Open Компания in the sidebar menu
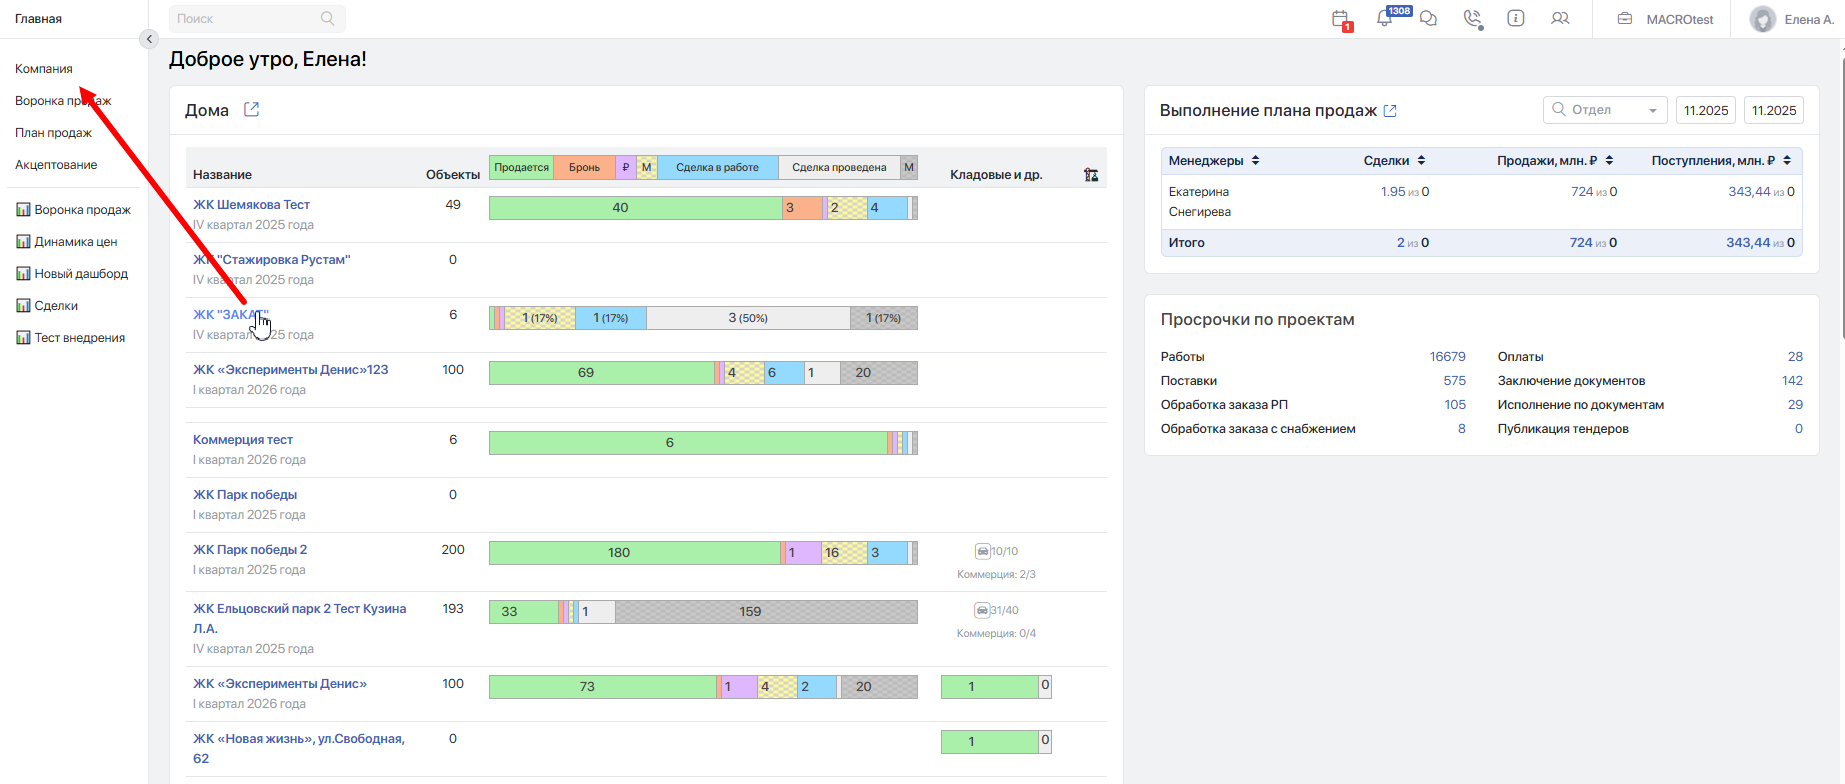The image size is (1845, 784). tap(44, 69)
